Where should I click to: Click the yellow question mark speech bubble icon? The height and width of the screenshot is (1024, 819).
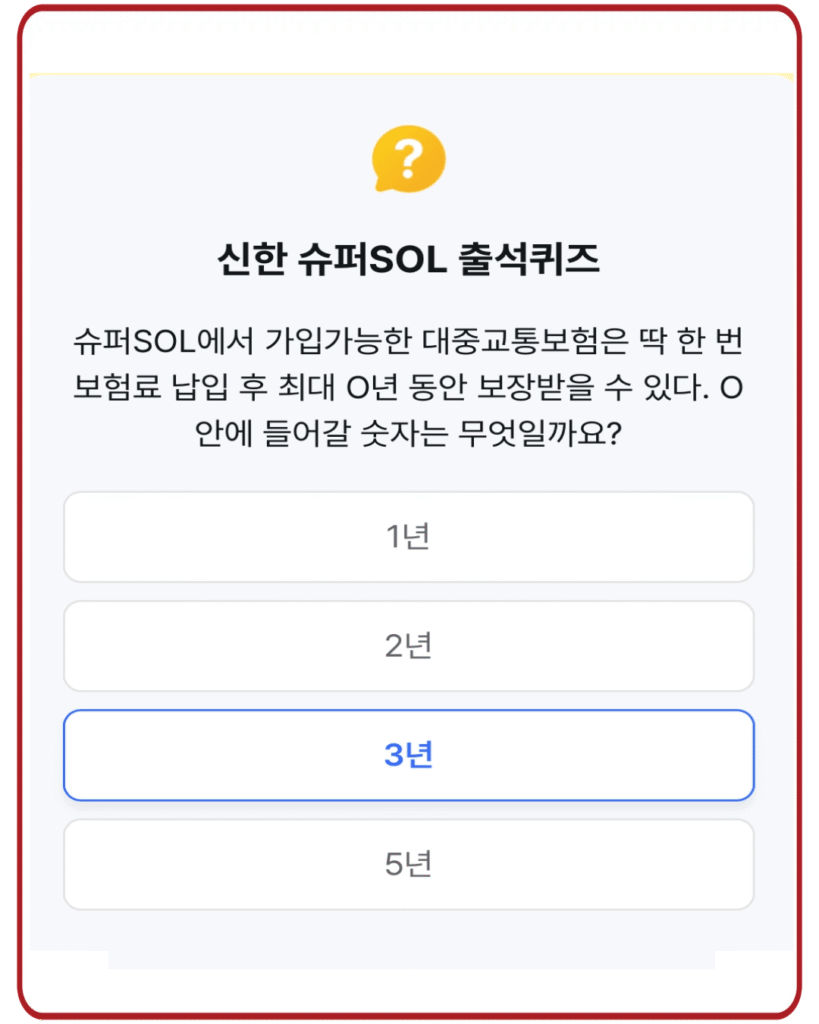click(408, 160)
